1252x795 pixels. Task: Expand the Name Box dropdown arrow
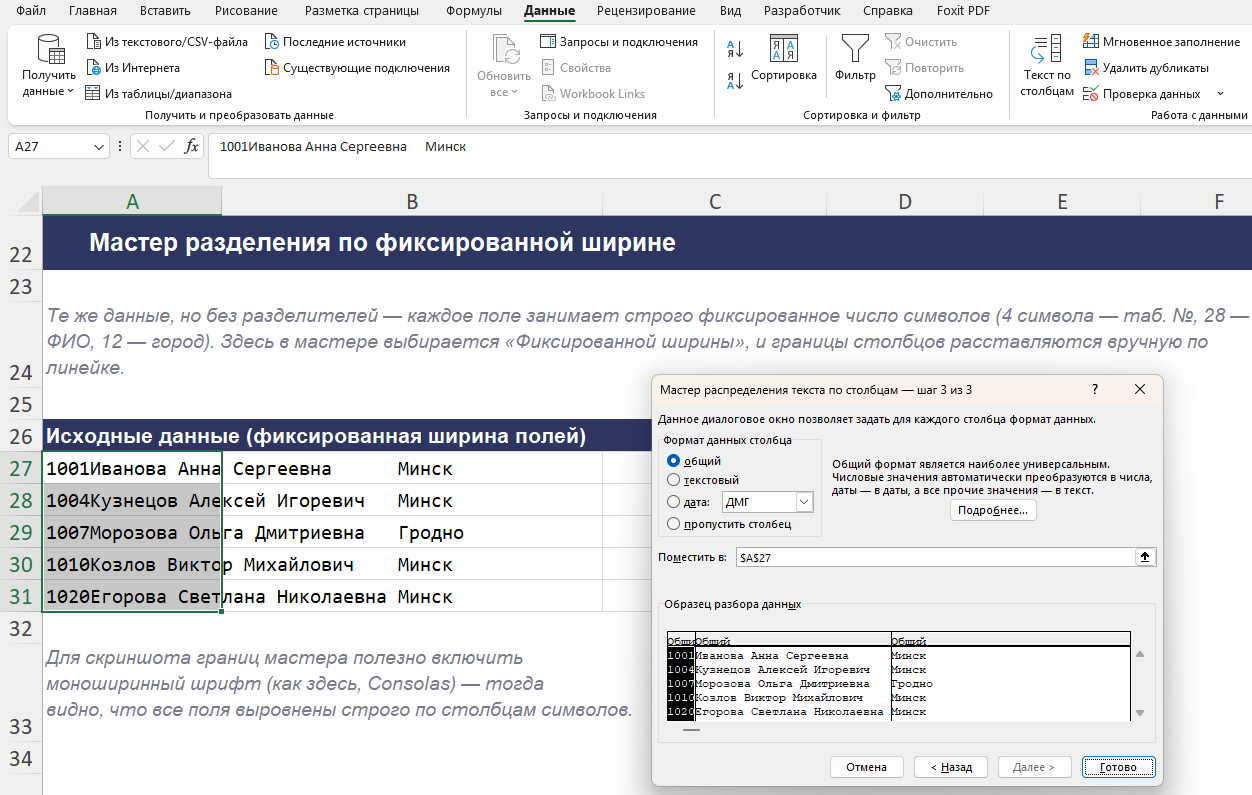click(x=99, y=146)
